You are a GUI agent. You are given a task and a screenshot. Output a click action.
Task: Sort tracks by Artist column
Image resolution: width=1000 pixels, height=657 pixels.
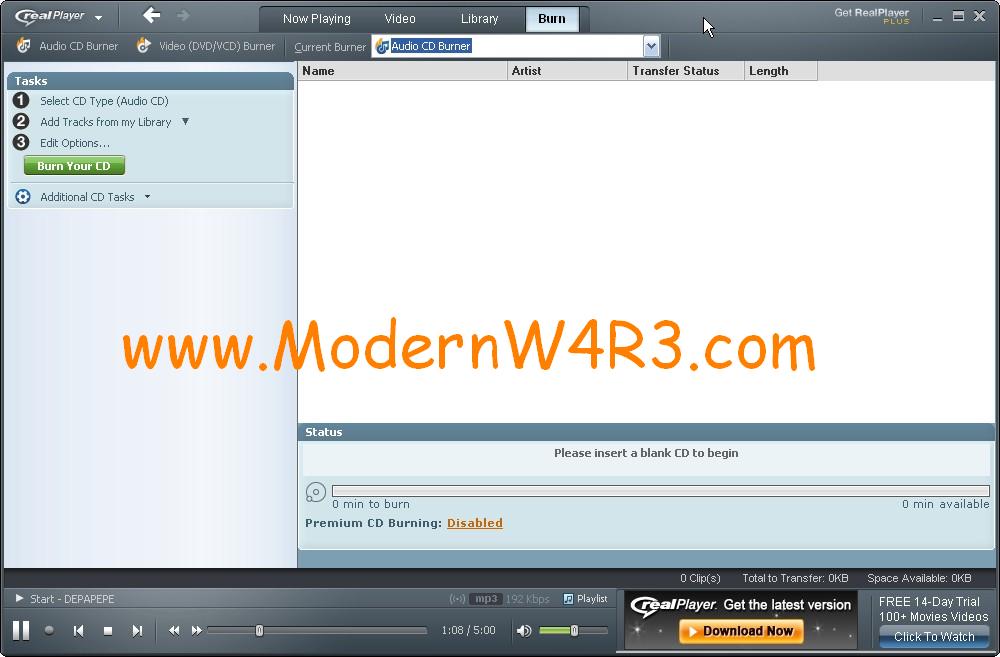point(567,71)
